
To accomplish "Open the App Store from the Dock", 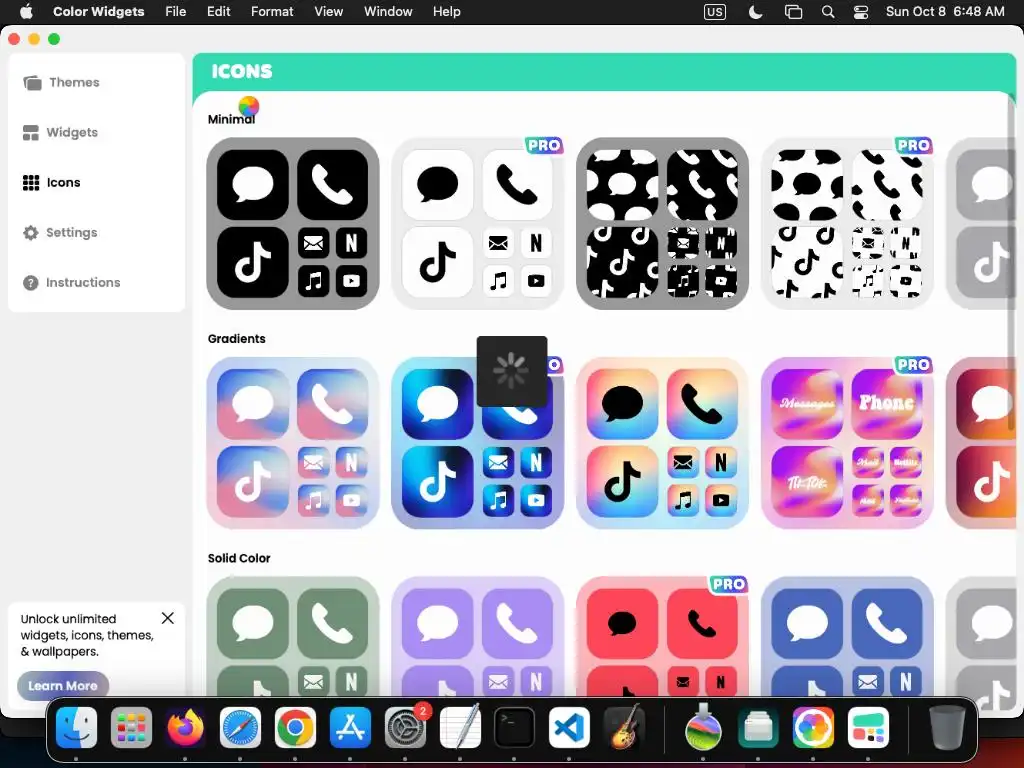I will point(350,728).
